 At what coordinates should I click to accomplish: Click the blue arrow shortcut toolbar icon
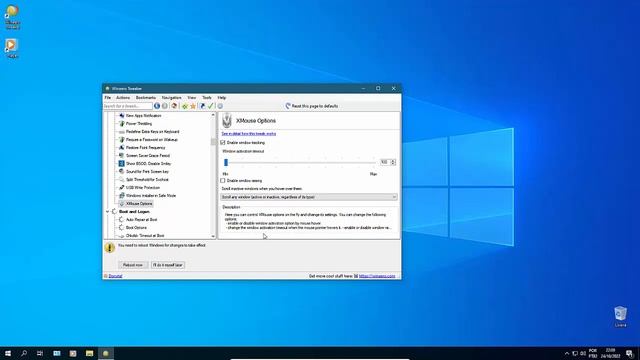click(202, 106)
